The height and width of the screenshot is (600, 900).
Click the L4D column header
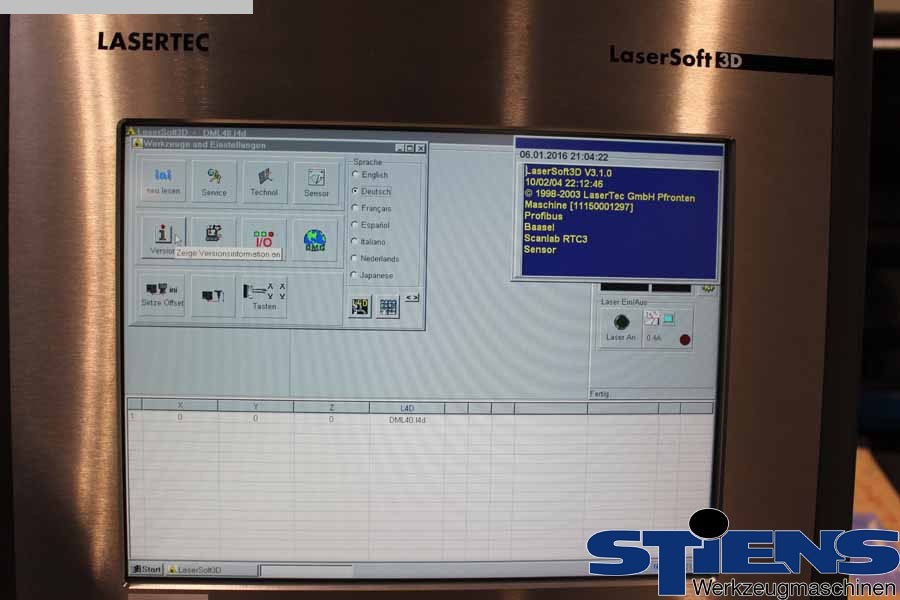tap(406, 408)
